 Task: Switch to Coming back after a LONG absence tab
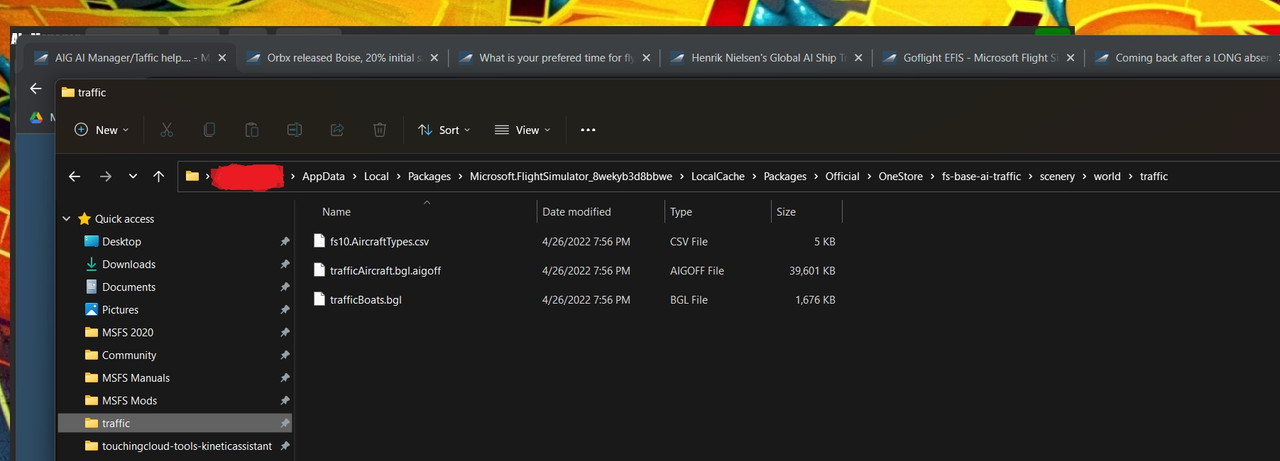pos(1183,58)
